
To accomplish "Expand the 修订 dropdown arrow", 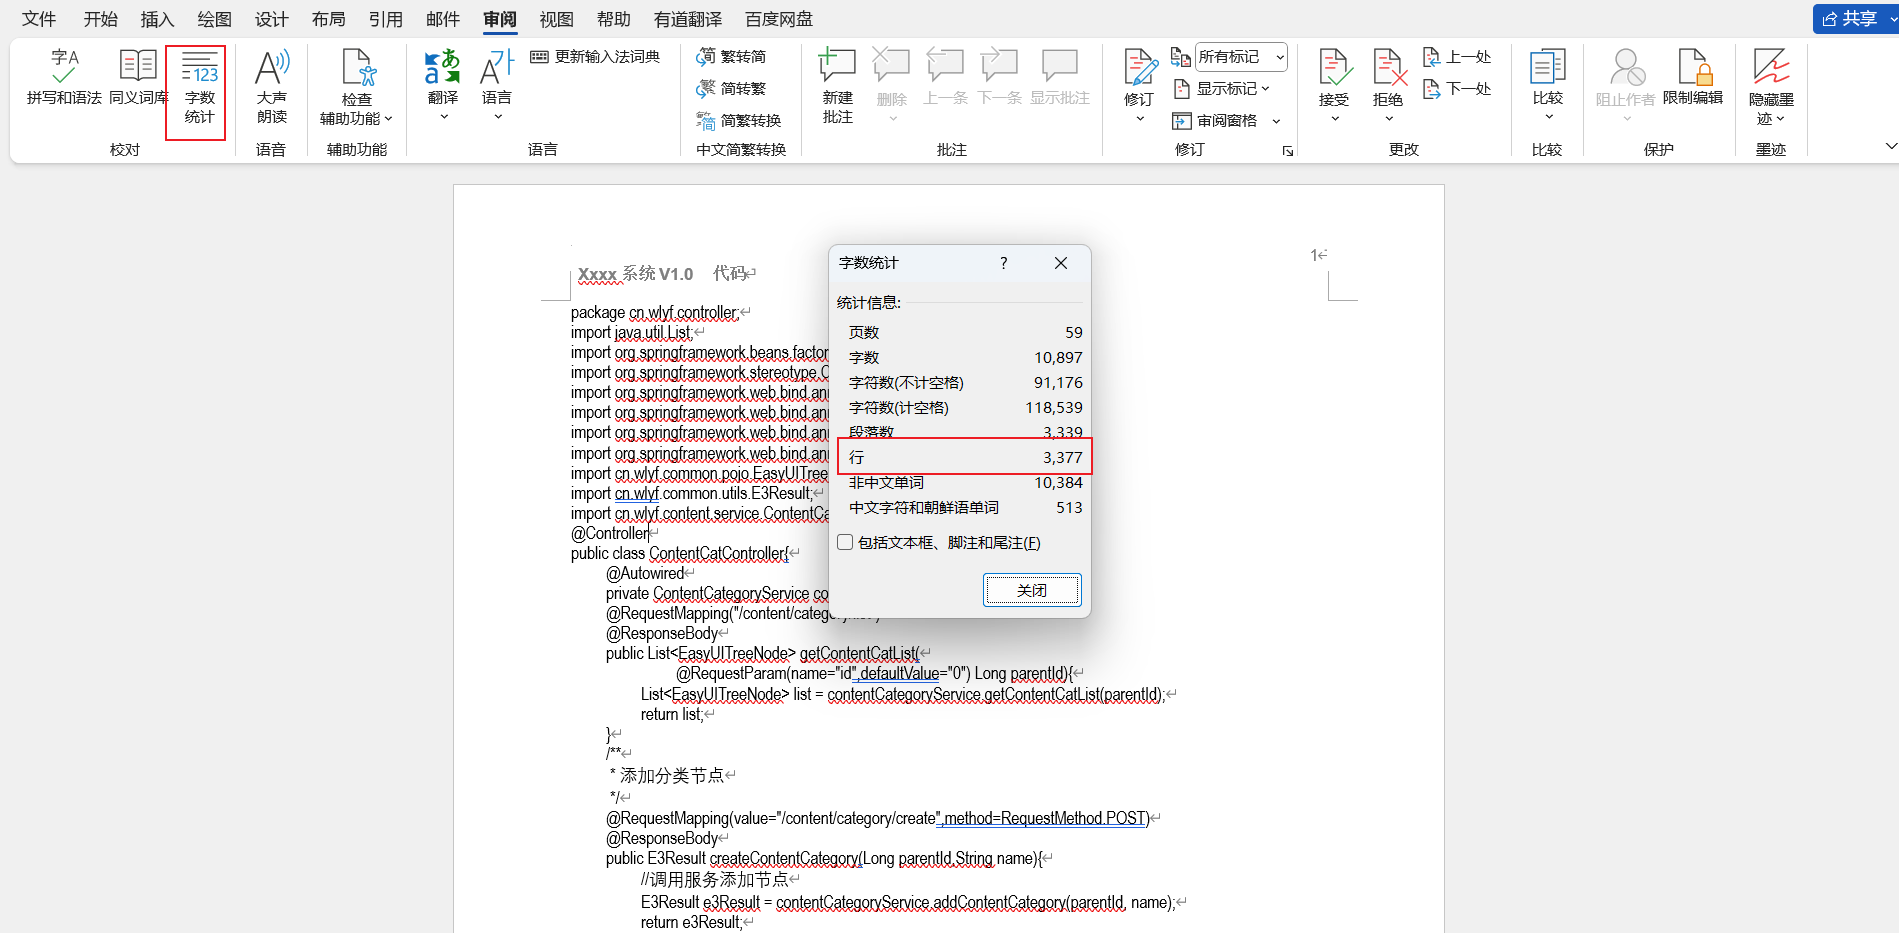I will coord(1140,119).
